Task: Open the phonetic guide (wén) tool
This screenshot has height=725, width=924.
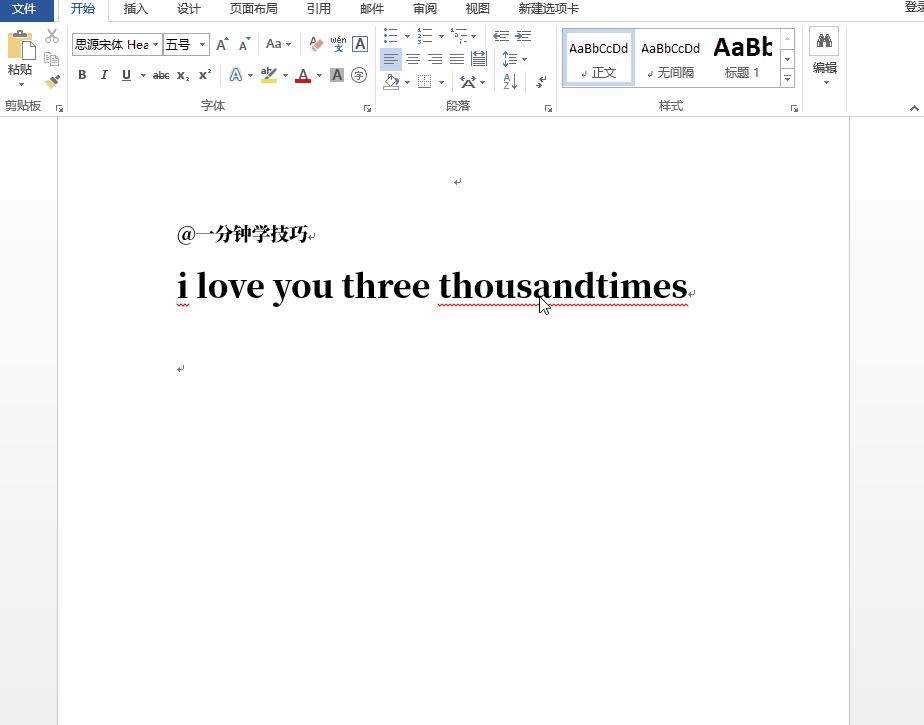Action: 338,44
